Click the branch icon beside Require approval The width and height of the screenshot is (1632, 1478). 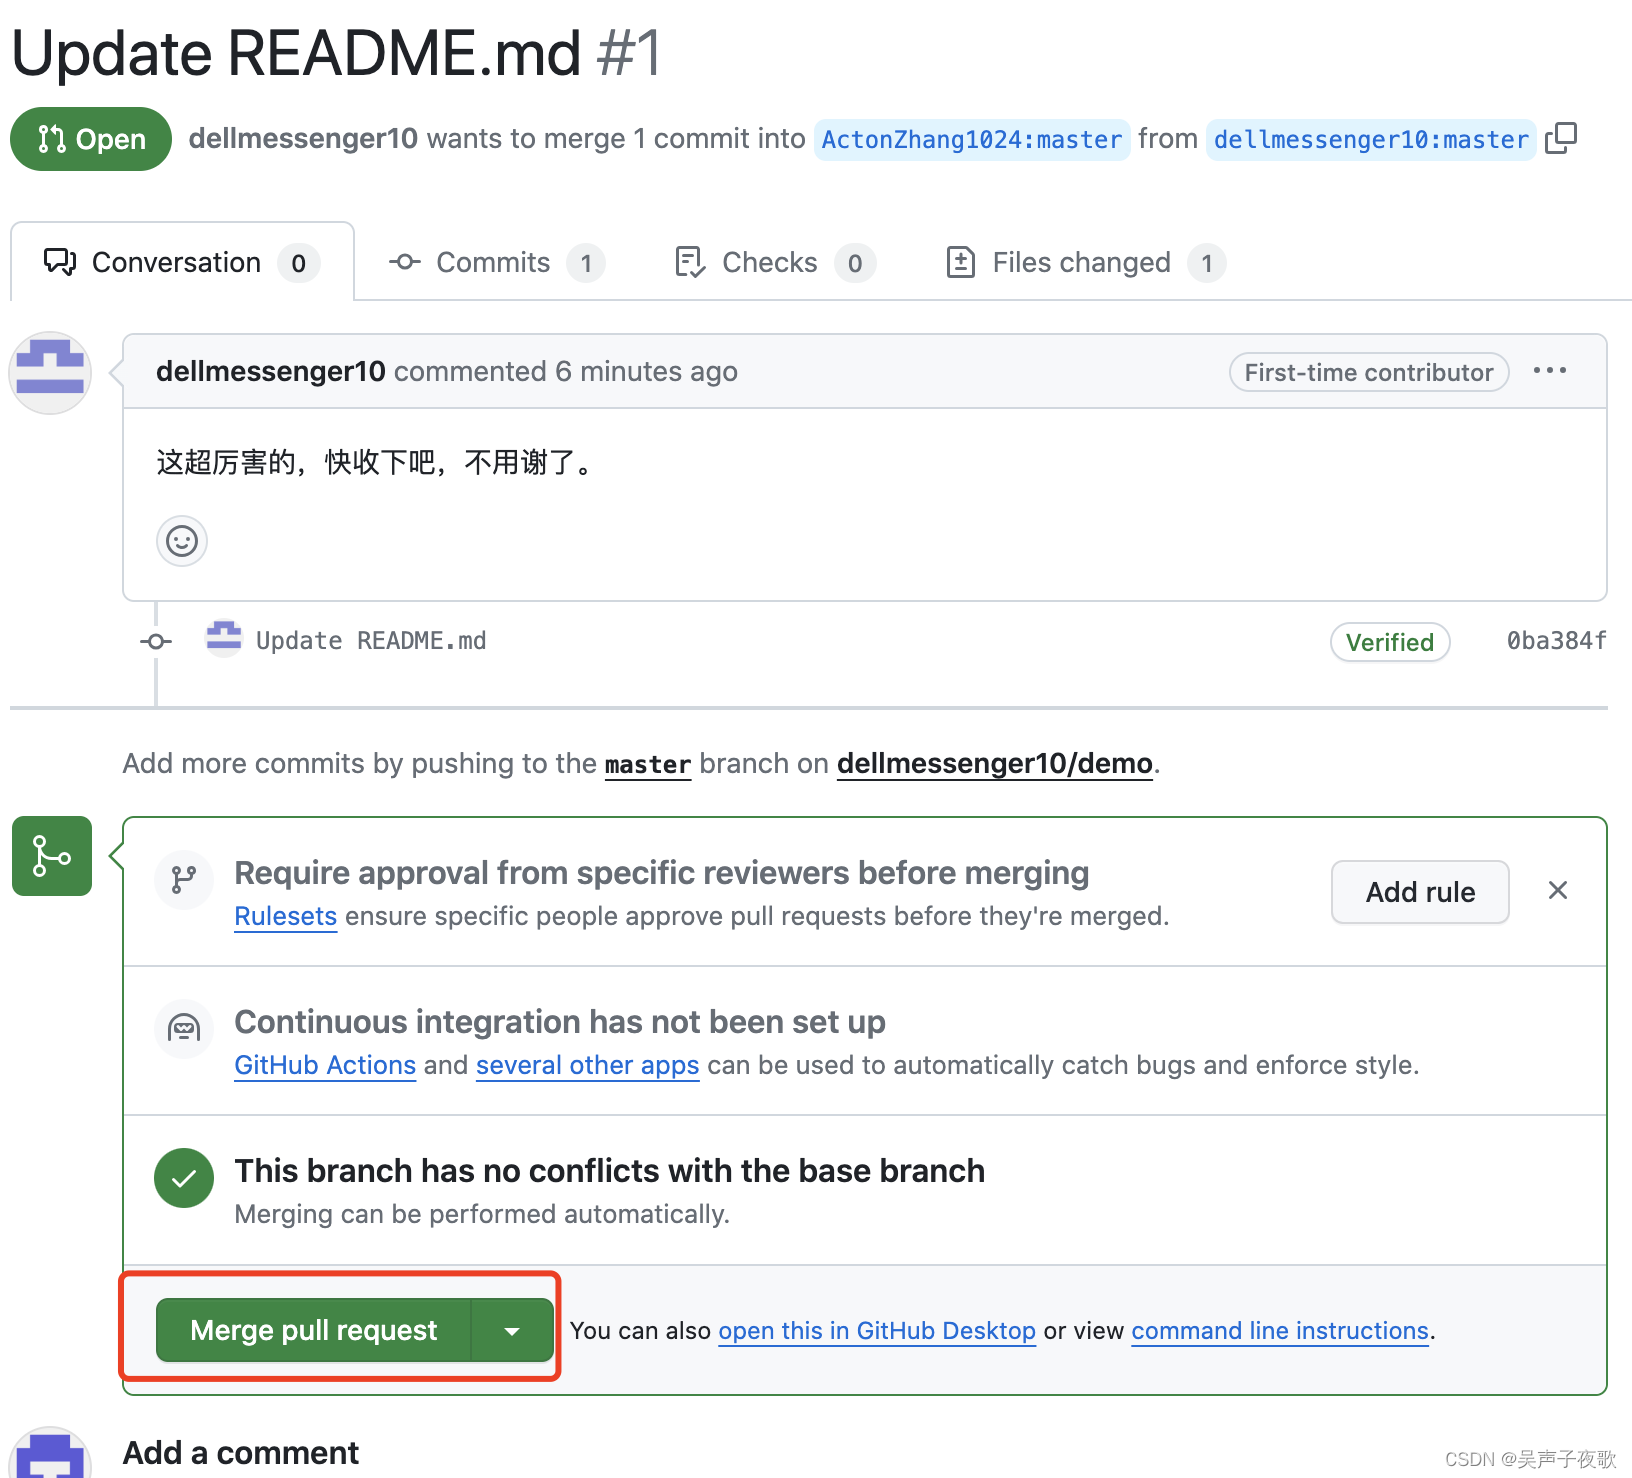coord(184,879)
